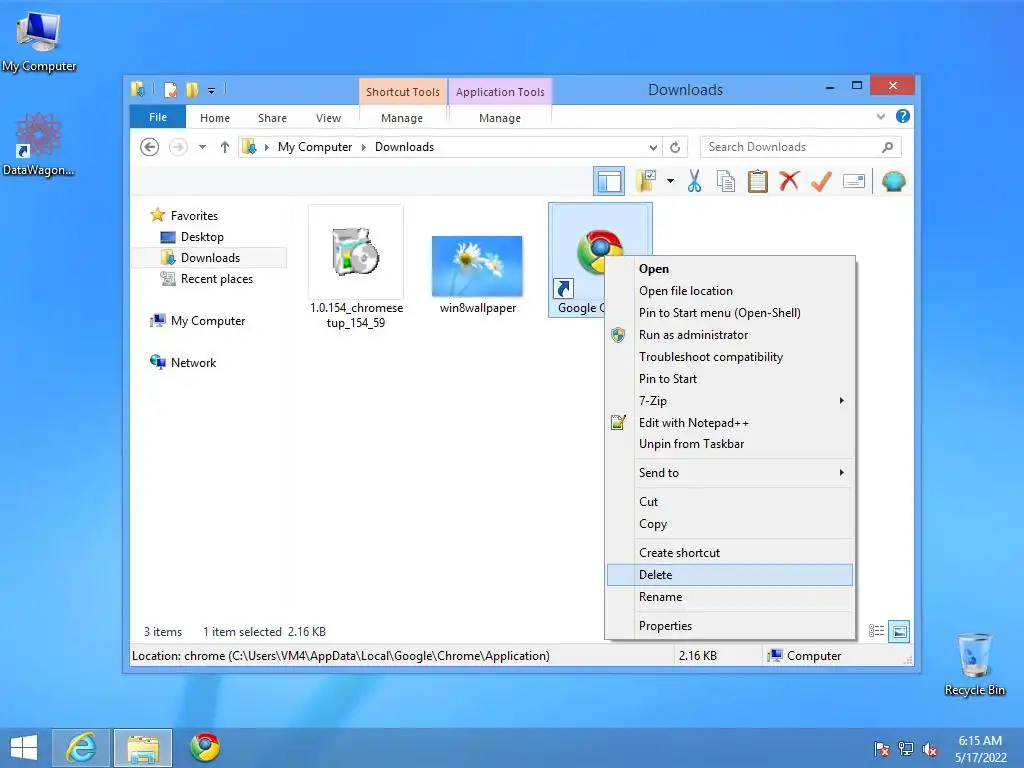Go up one folder level arrow
Image resolution: width=1024 pixels, height=768 pixels.
coord(225,147)
